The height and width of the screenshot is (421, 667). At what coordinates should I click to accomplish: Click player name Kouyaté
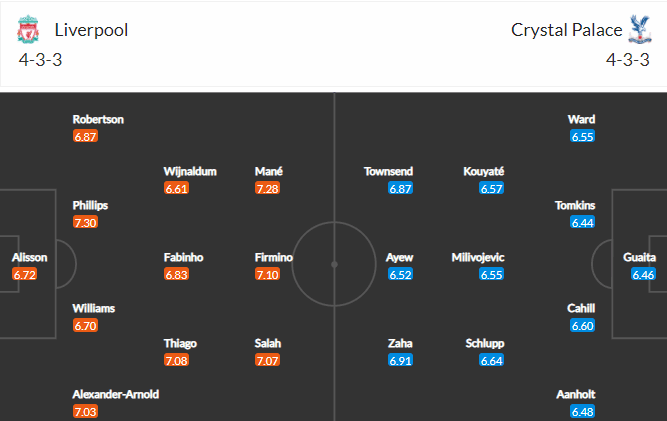pyautogui.click(x=484, y=171)
